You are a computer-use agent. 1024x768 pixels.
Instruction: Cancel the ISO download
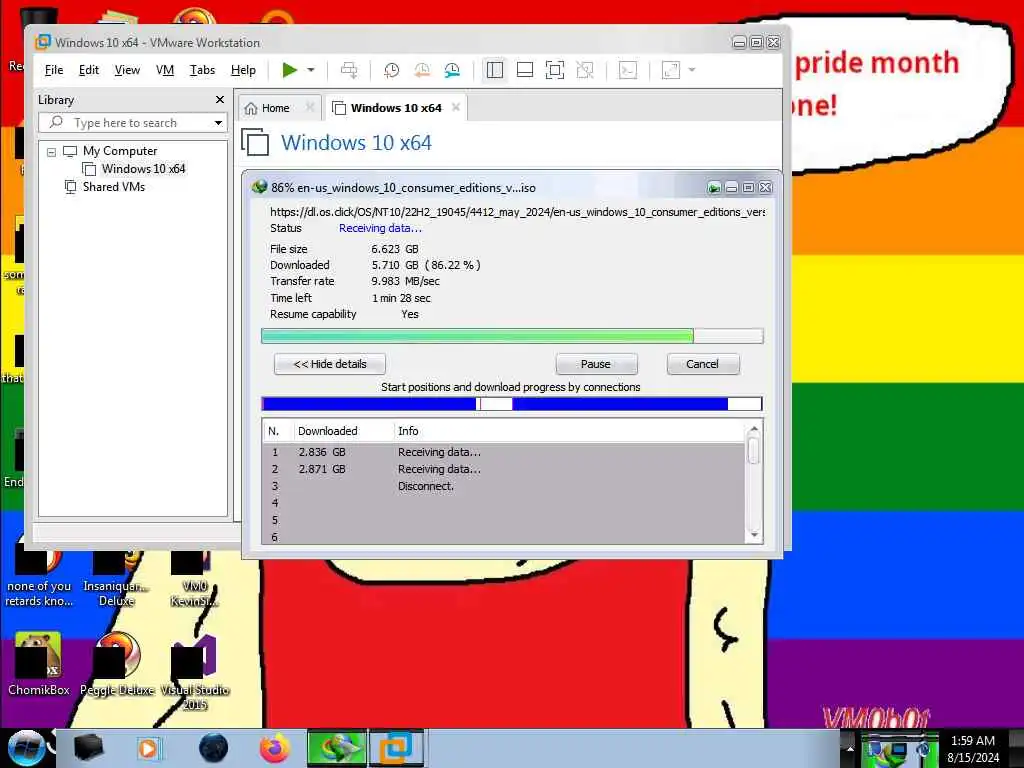[703, 364]
